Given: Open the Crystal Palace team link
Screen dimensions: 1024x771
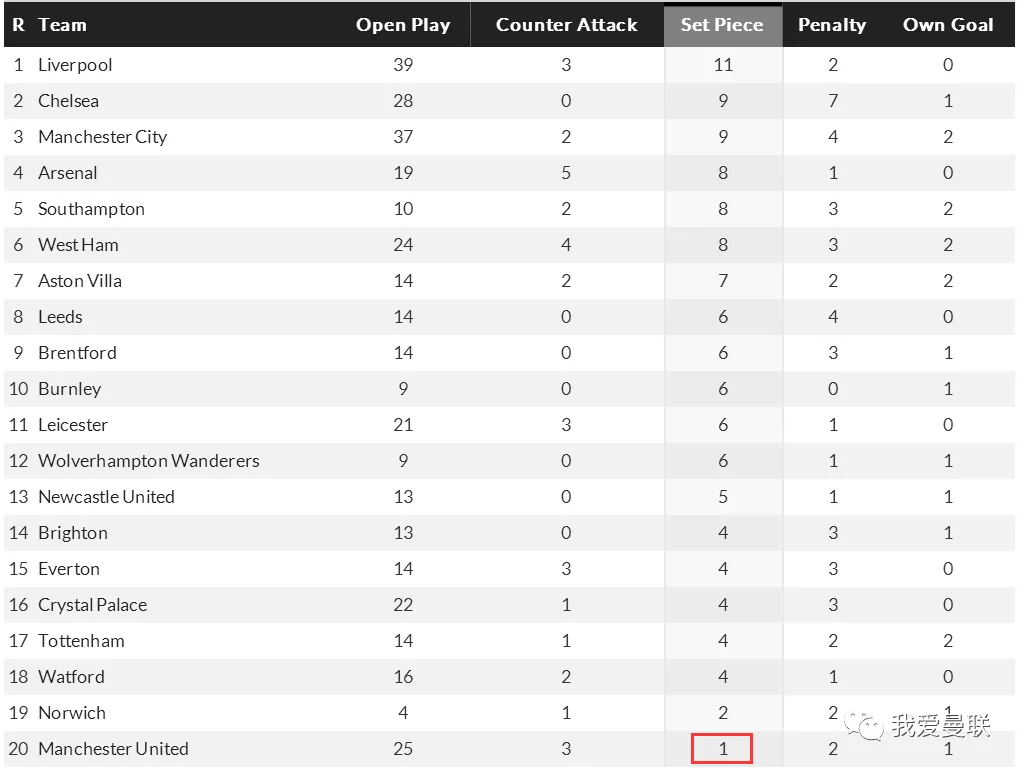Looking at the screenshot, I should click(92, 605).
